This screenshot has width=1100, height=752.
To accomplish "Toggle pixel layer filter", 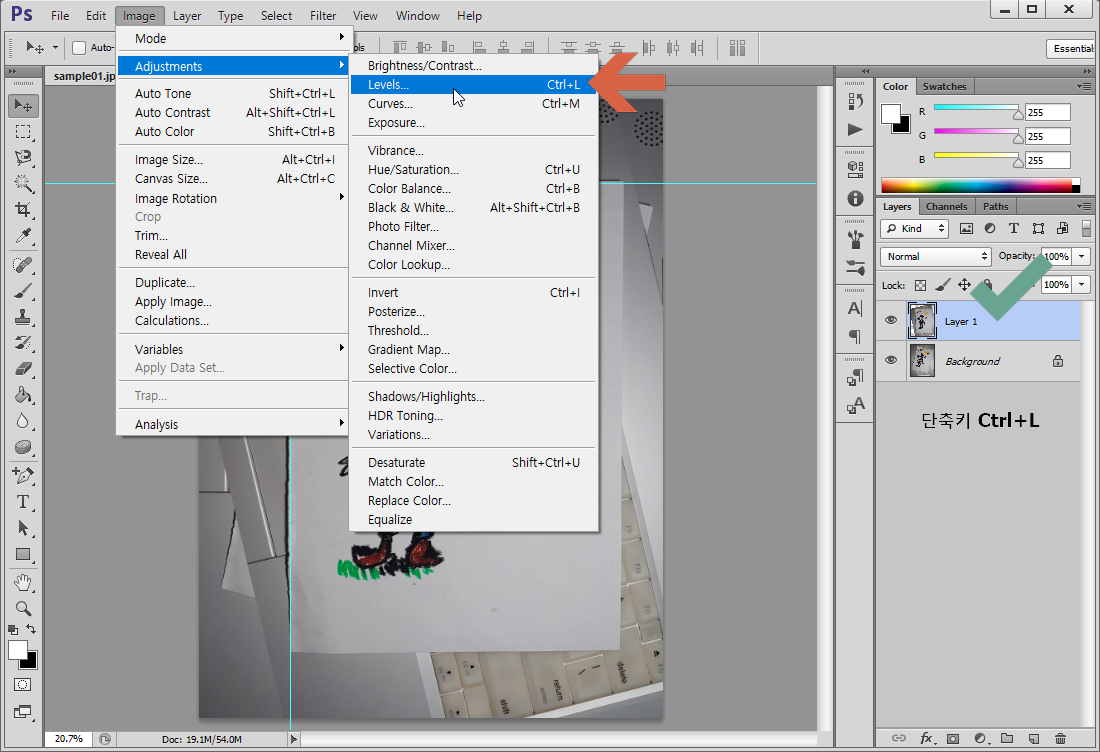I will pos(966,229).
